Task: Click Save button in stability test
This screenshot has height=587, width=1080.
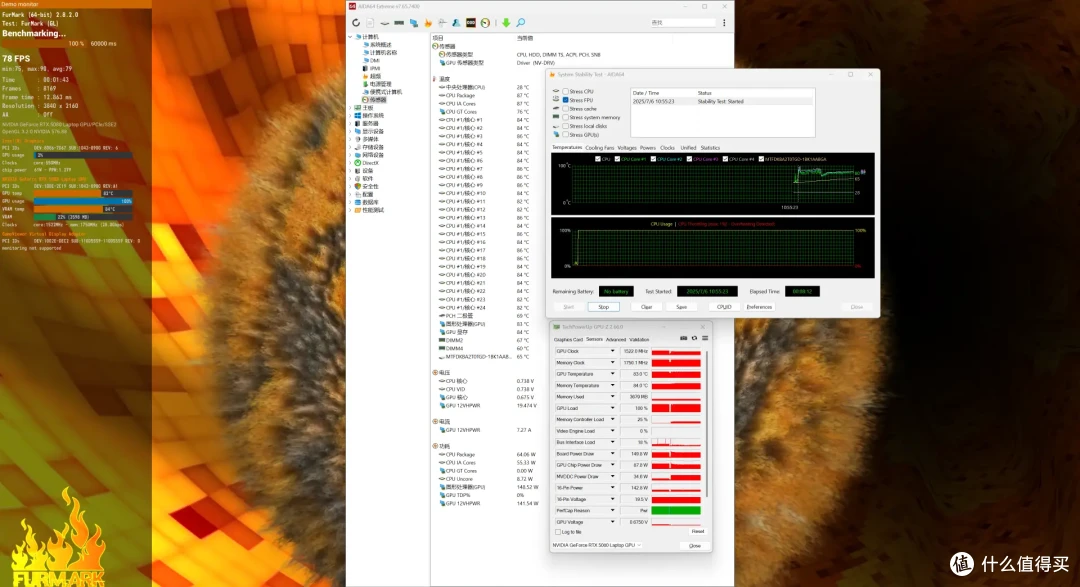Action: point(681,307)
